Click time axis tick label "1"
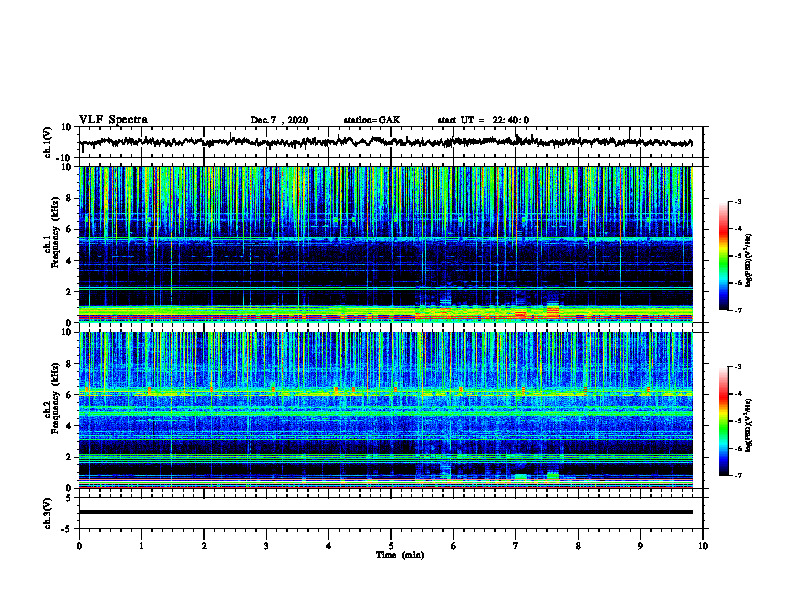 click(141, 546)
